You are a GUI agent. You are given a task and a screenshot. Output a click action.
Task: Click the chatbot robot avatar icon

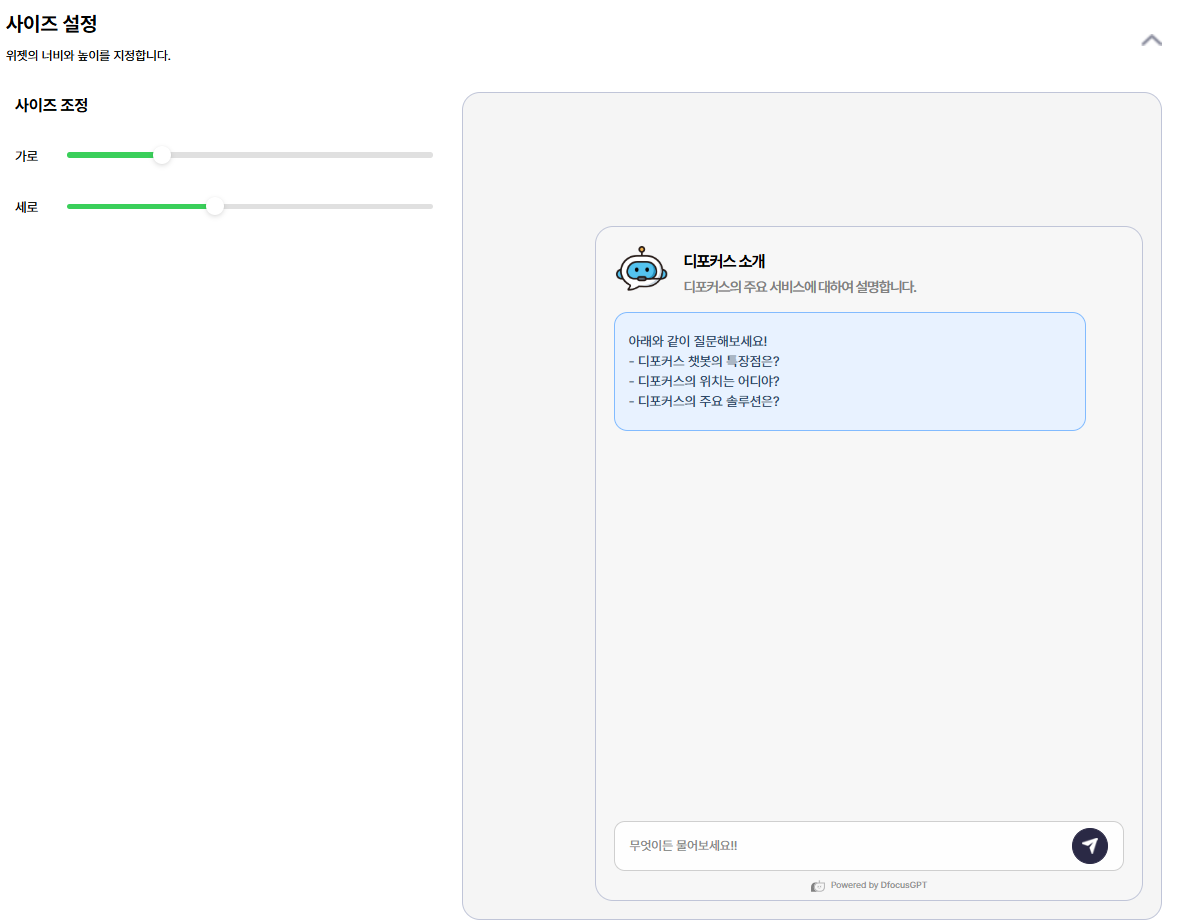pyautogui.click(x=641, y=269)
